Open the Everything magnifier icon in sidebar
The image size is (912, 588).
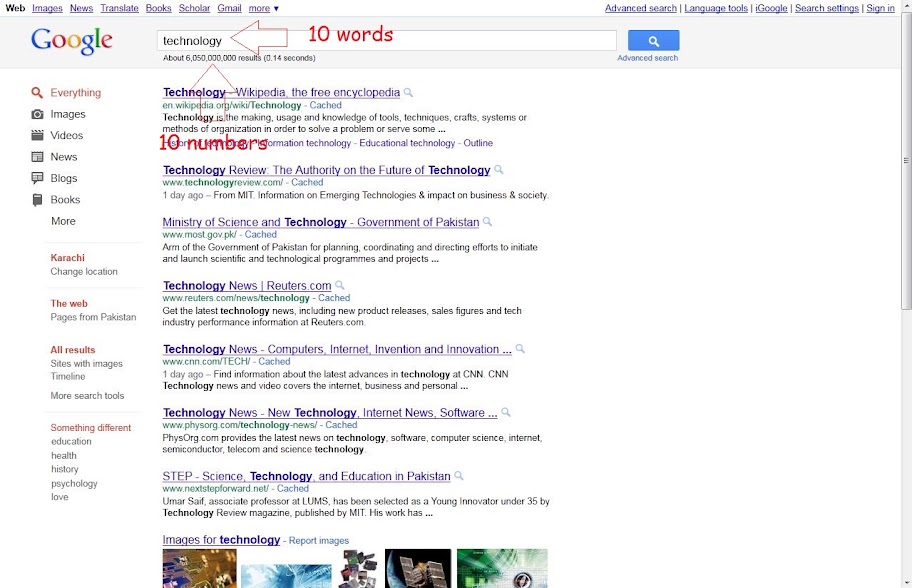[37, 92]
